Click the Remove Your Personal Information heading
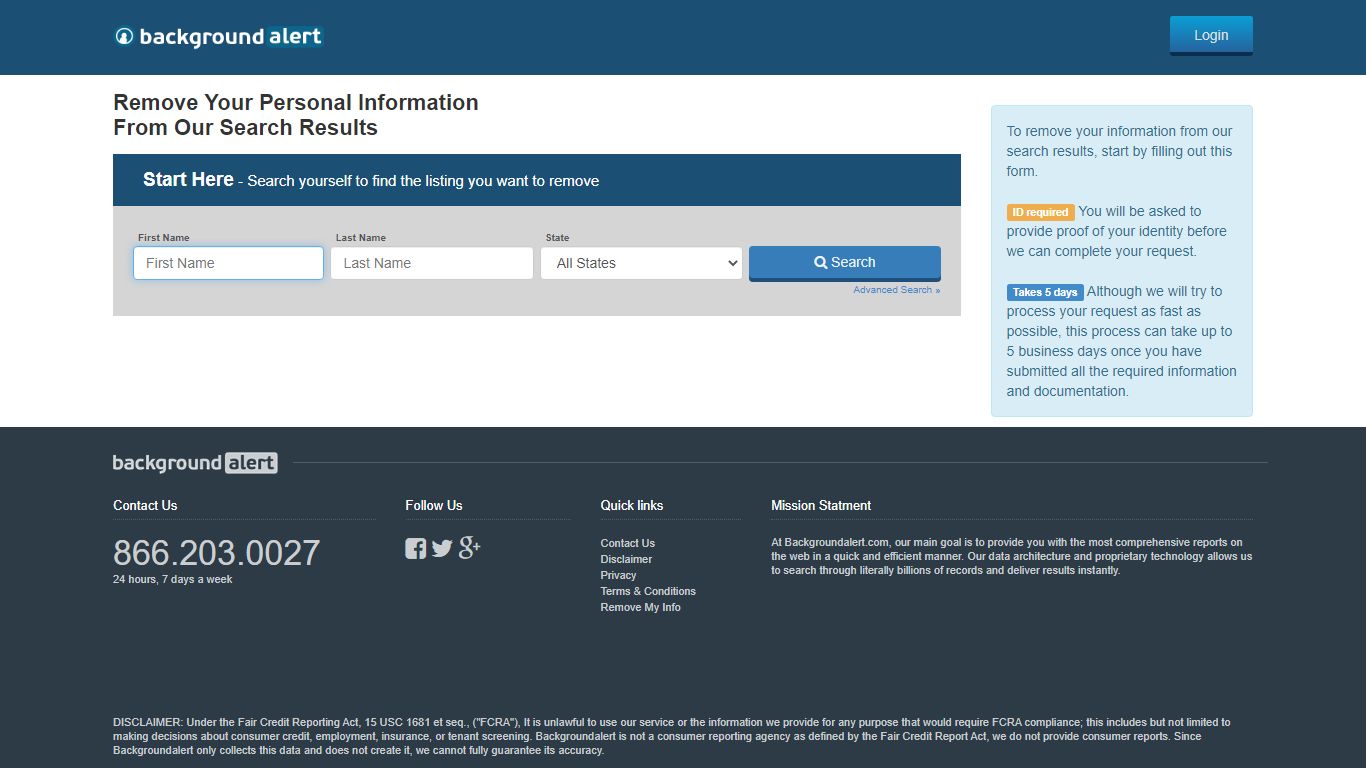 [296, 115]
